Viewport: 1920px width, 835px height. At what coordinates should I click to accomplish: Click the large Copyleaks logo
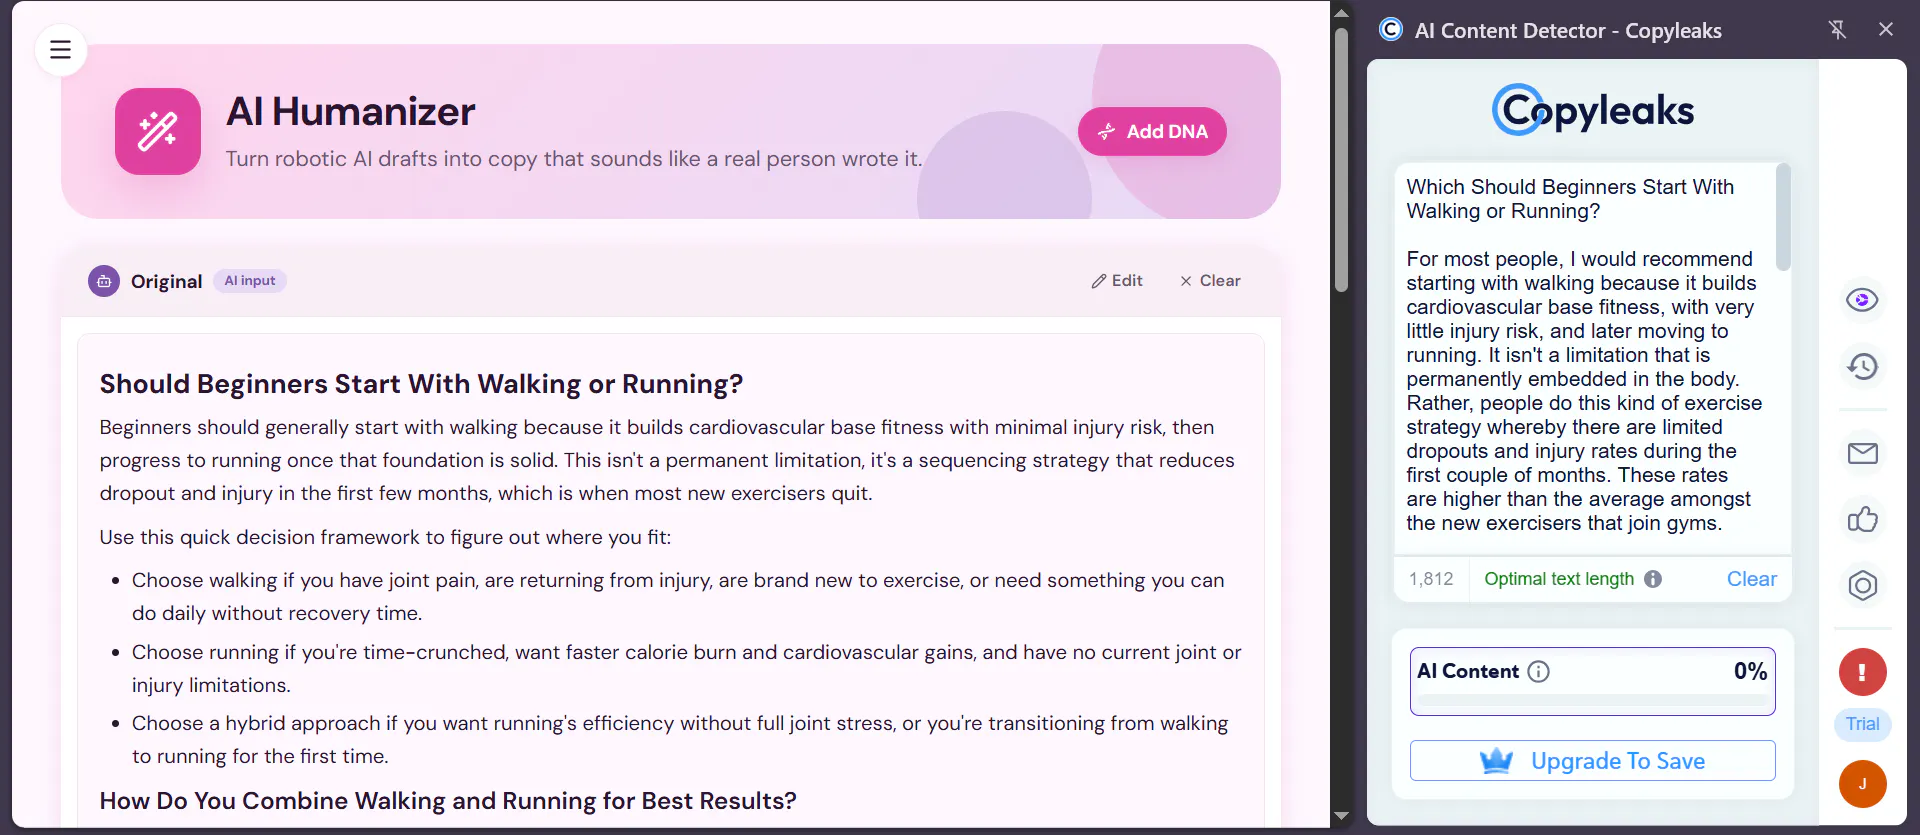coord(1593,110)
